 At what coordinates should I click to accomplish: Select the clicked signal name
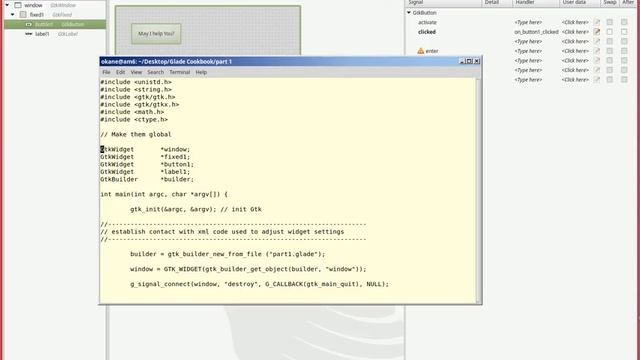coord(427,32)
